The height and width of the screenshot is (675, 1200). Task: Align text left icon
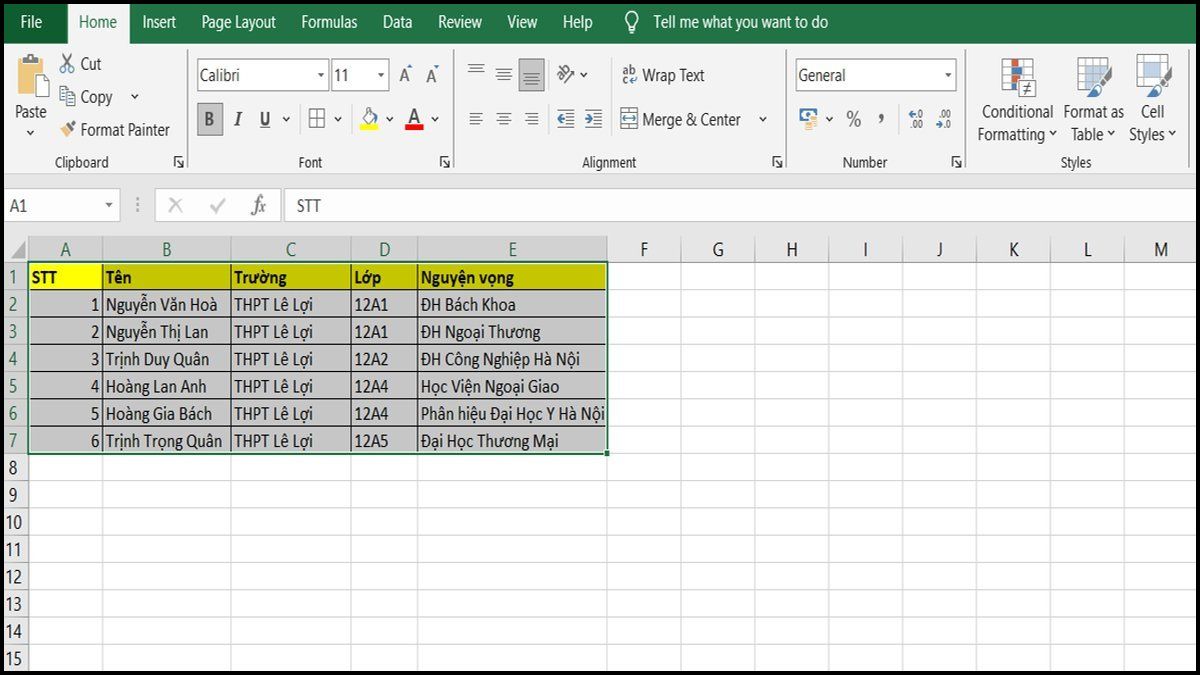[476, 119]
